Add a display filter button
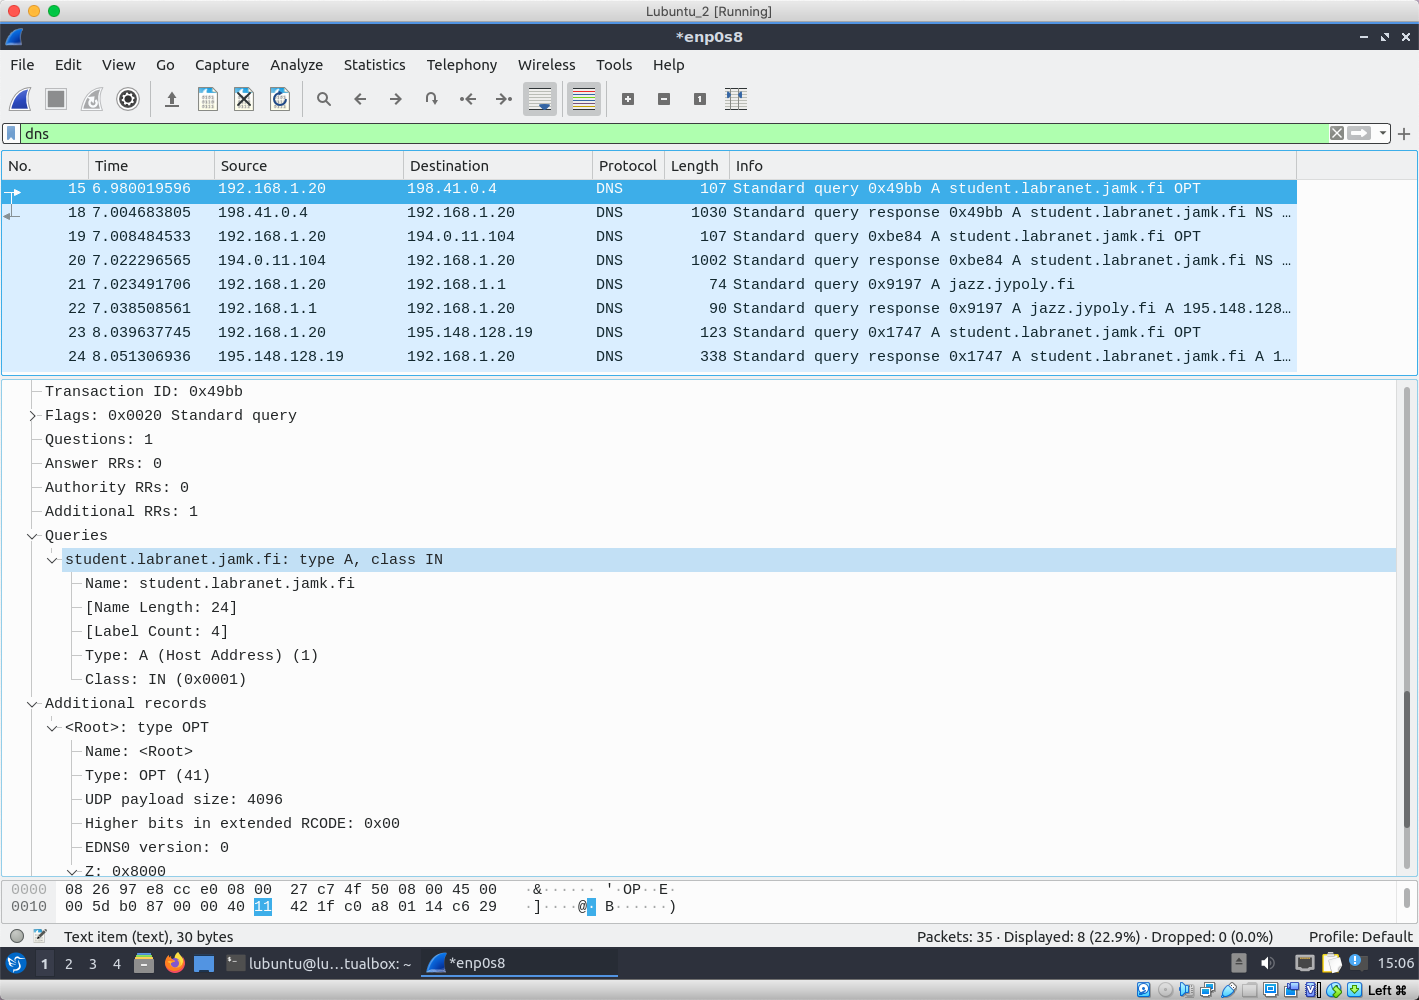1419x1000 pixels. (x=1404, y=133)
